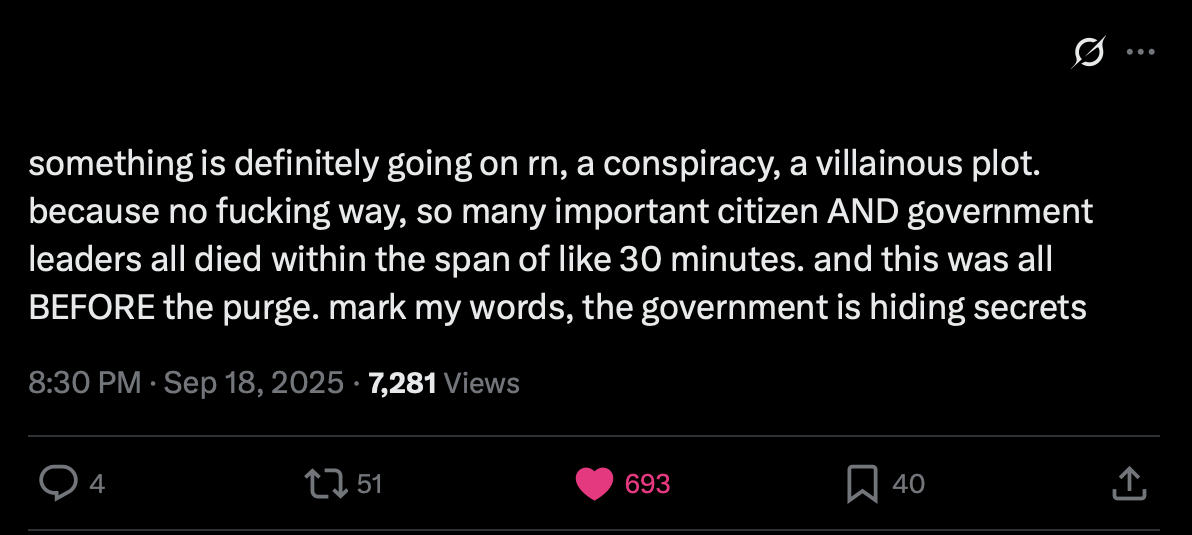Screen dimensions: 1192x535
Task: Unlike the post via the pink heart
Action: [594, 484]
